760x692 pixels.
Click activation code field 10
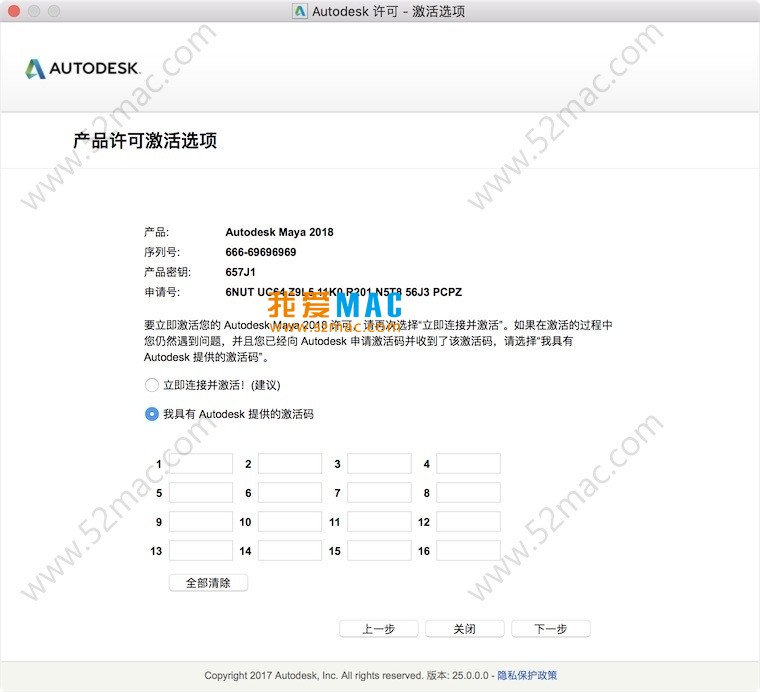click(x=290, y=522)
